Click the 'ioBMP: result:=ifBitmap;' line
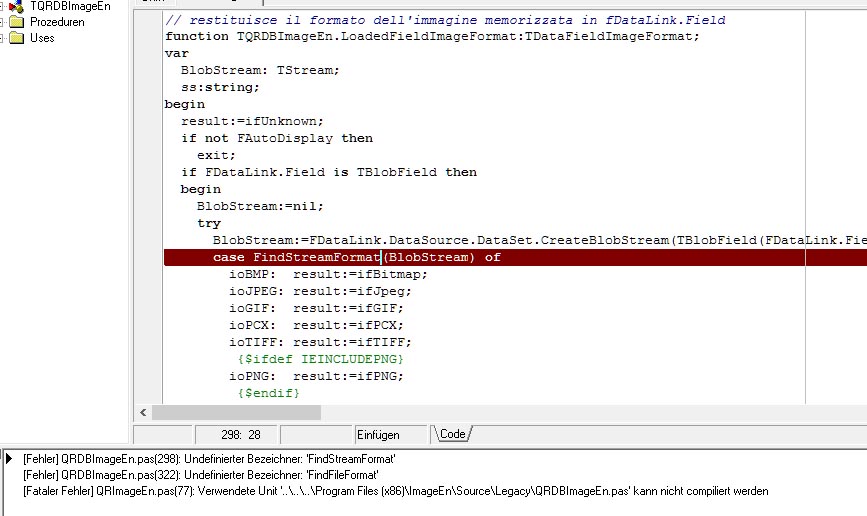 point(328,274)
